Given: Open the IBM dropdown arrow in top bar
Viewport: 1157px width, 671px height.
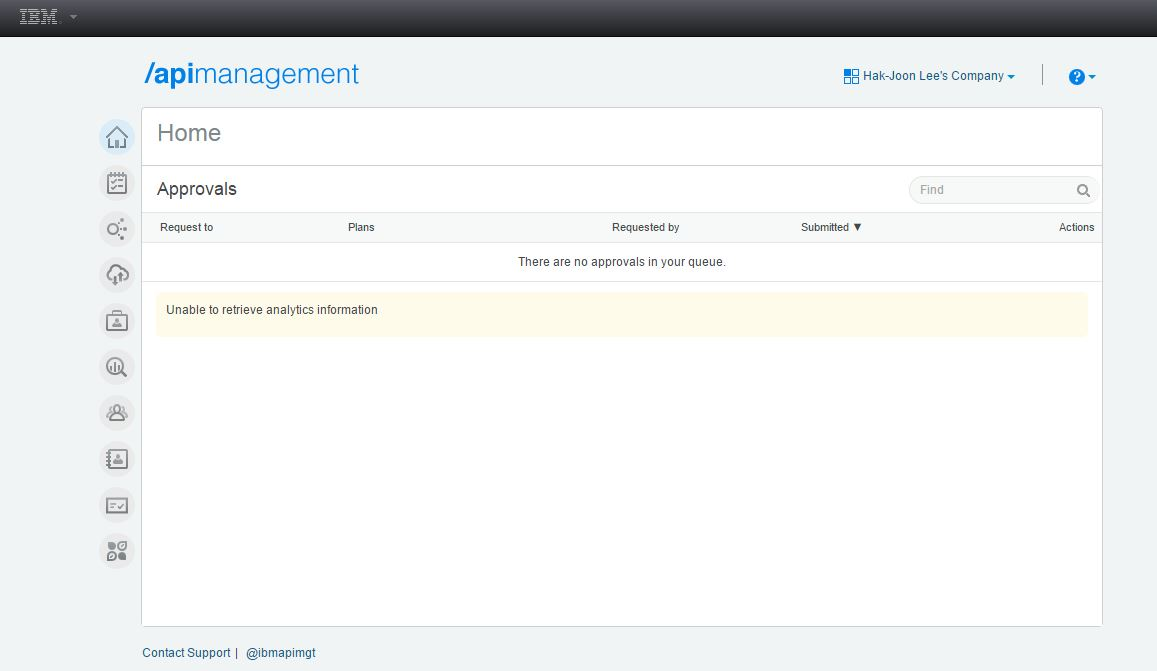Looking at the screenshot, I should (x=73, y=17).
